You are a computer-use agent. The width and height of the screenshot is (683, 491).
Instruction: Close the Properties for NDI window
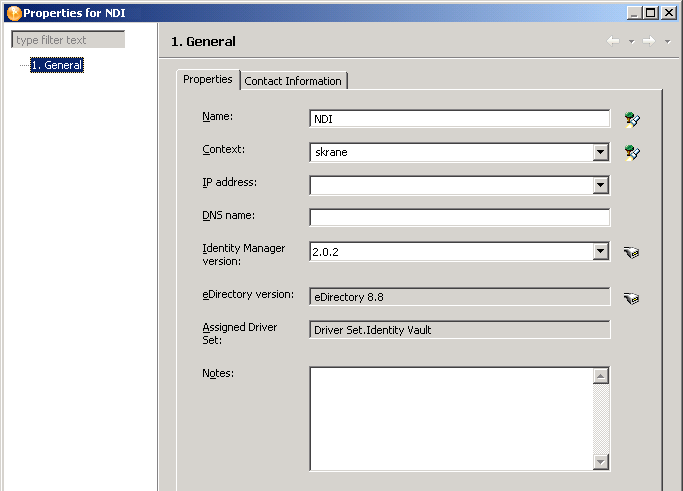668,13
